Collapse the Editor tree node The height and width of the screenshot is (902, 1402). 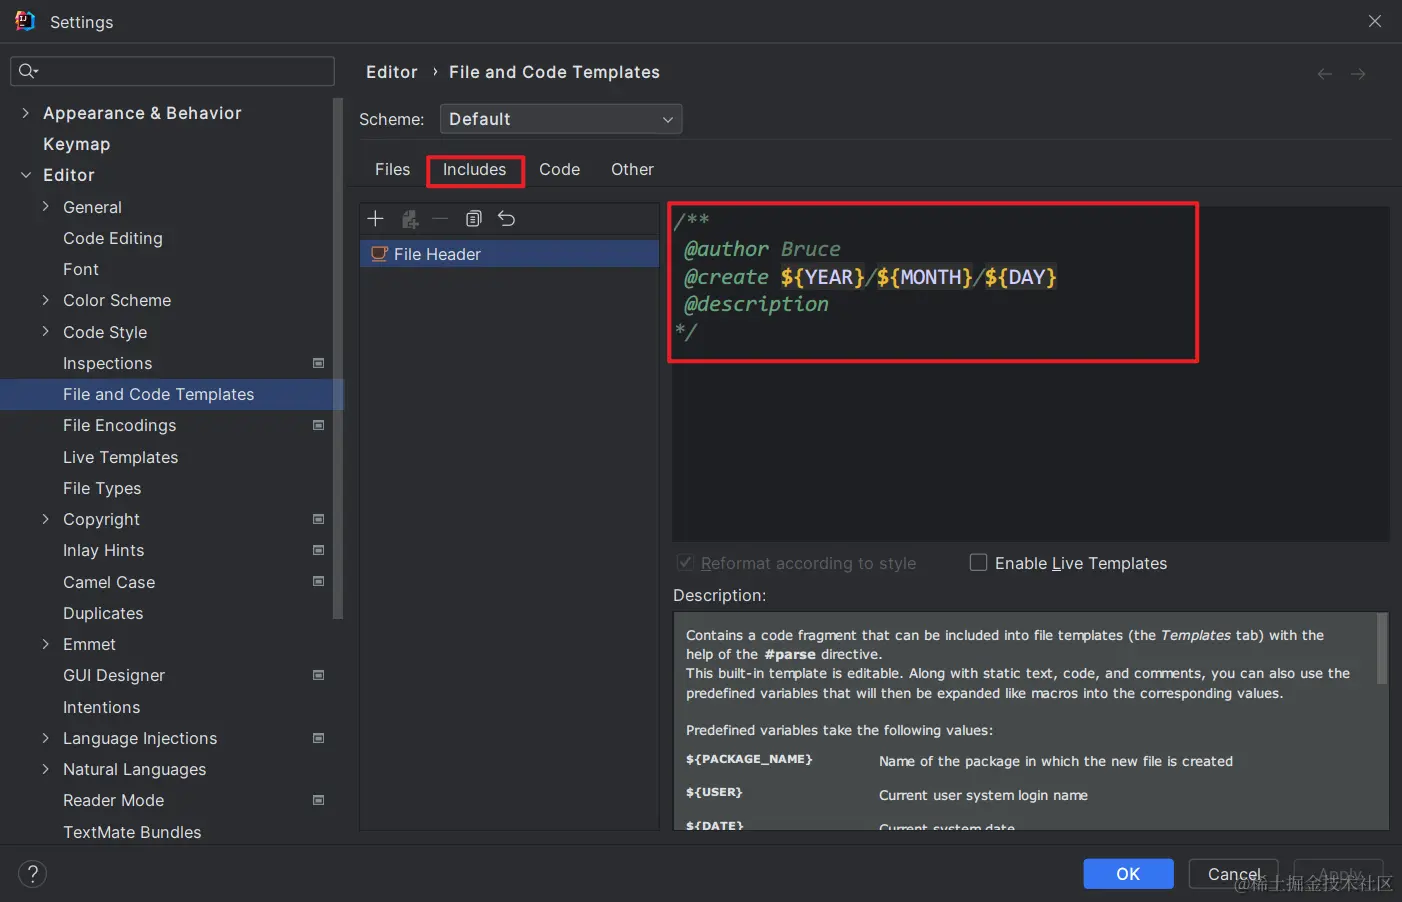(25, 175)
